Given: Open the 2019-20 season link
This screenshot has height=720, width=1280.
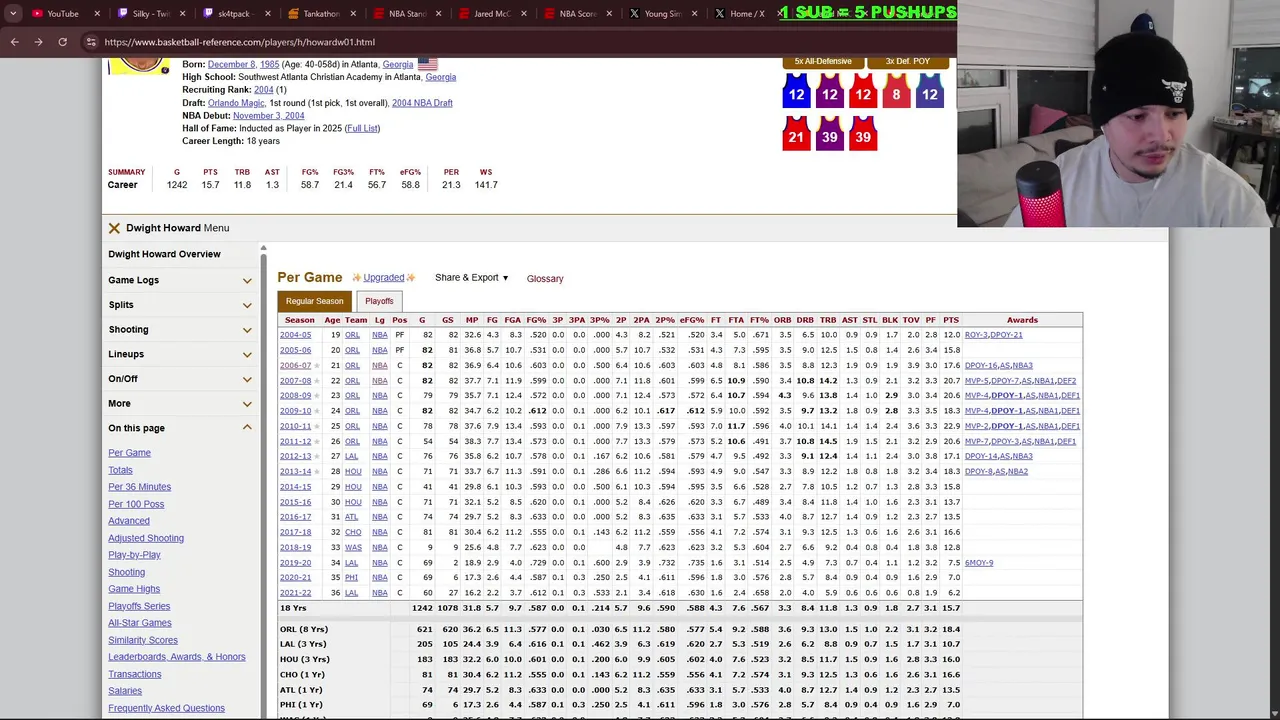Looking at the screenshot, I should 295,563.
